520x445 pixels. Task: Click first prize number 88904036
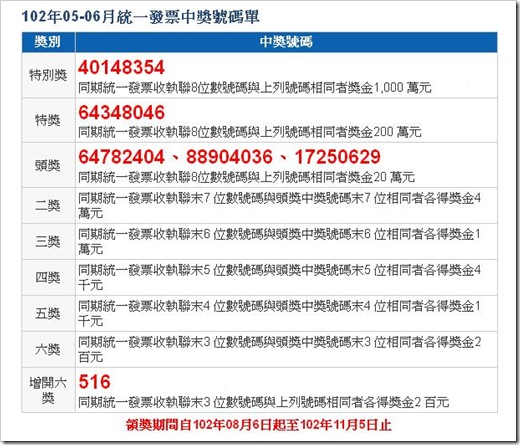pyautogui.click(x=229, y=157)
